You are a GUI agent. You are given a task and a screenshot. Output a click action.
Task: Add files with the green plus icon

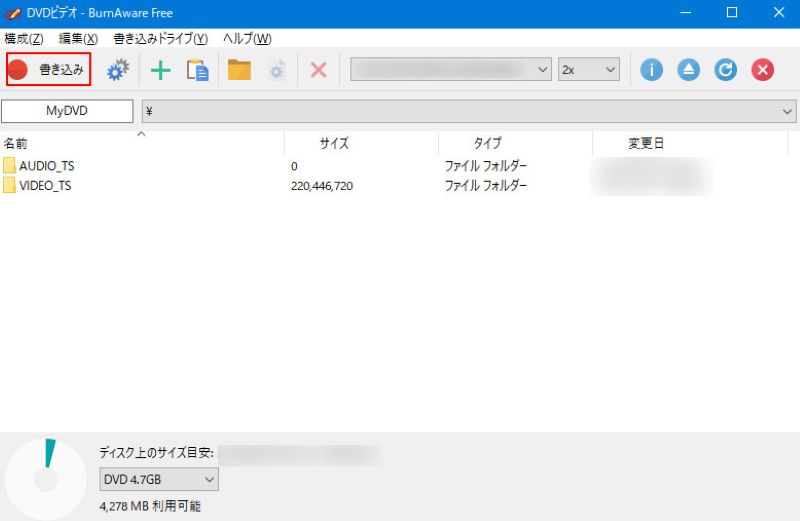160,70
